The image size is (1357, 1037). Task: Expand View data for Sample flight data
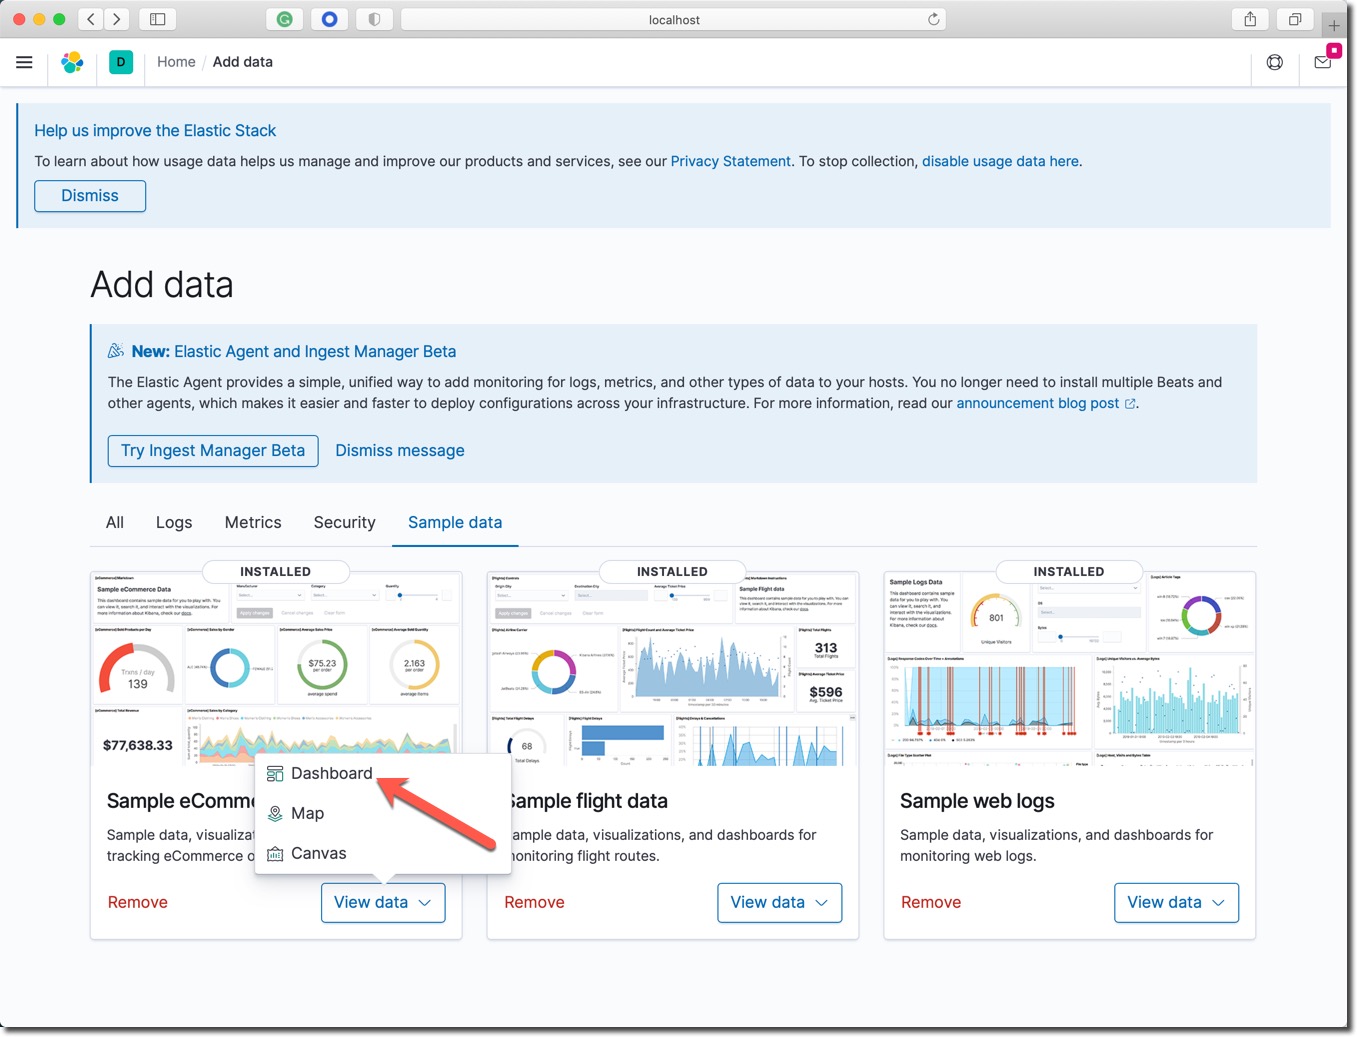click(780, 903)
